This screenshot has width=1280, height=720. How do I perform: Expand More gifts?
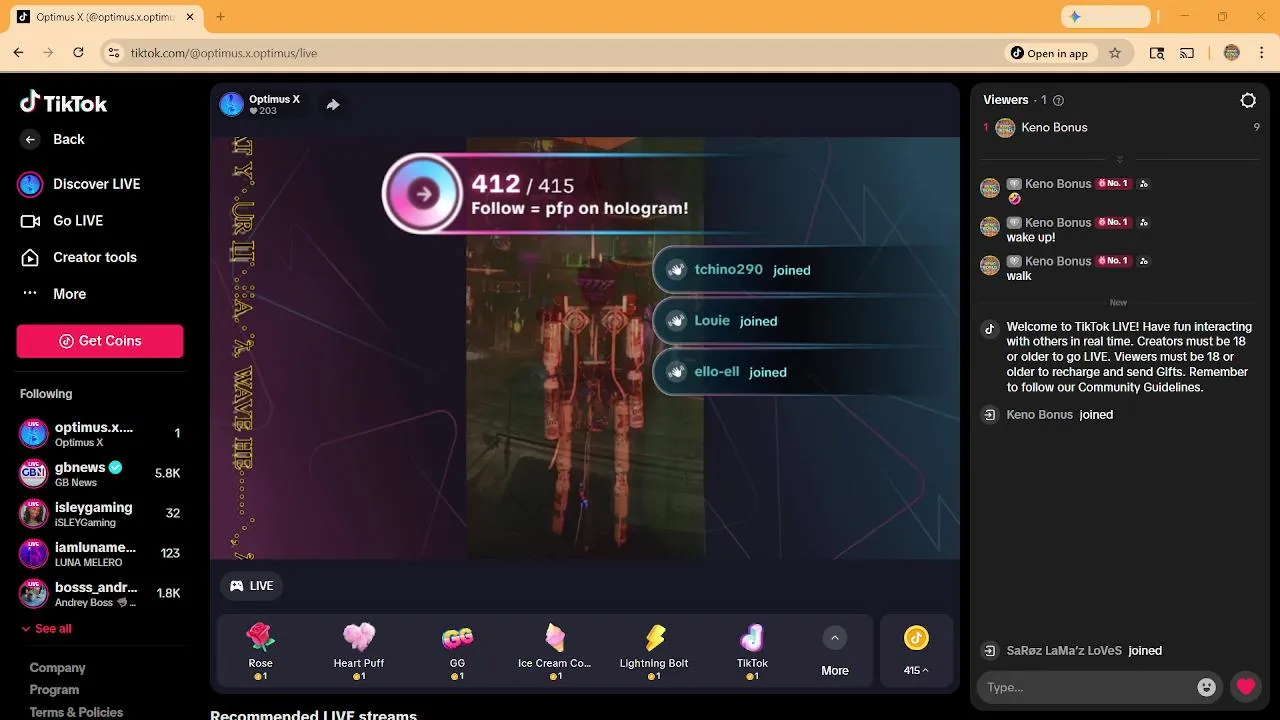835,651
